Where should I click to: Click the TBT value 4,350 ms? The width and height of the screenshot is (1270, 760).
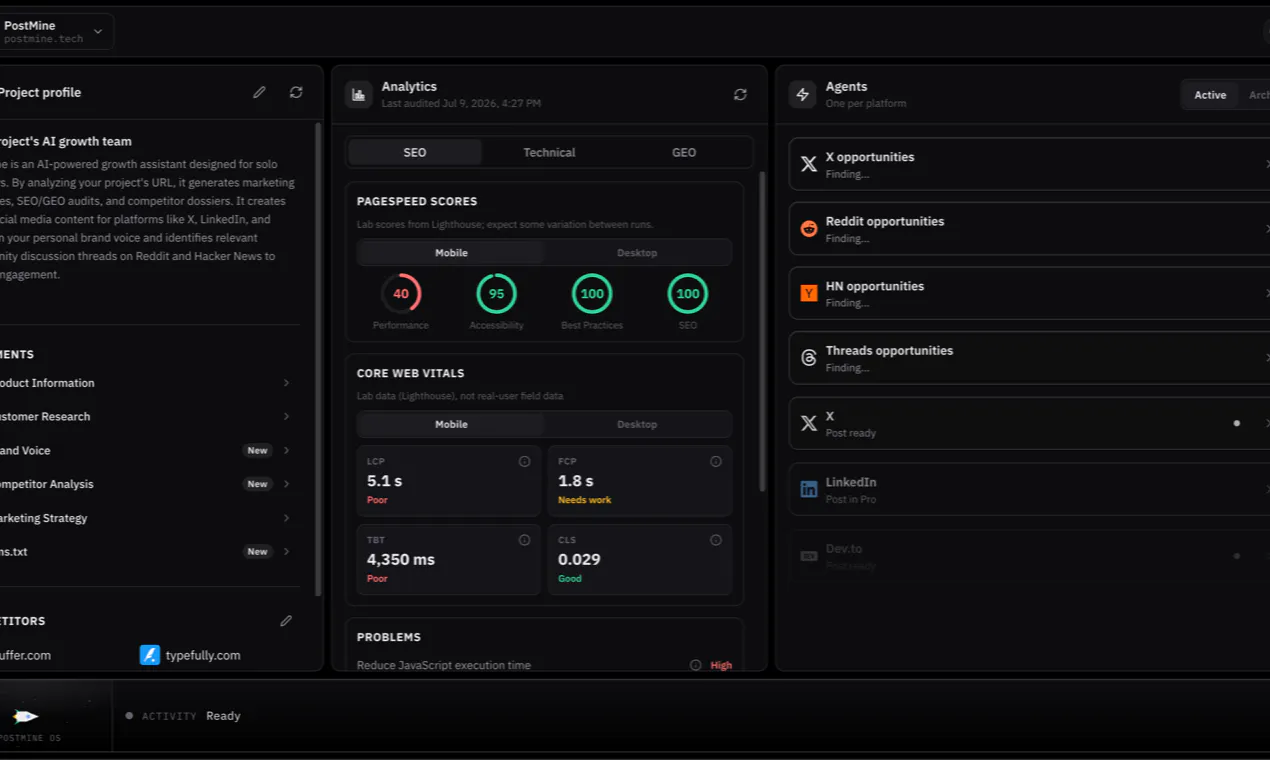pyautogui.click(x=401, y=560)
